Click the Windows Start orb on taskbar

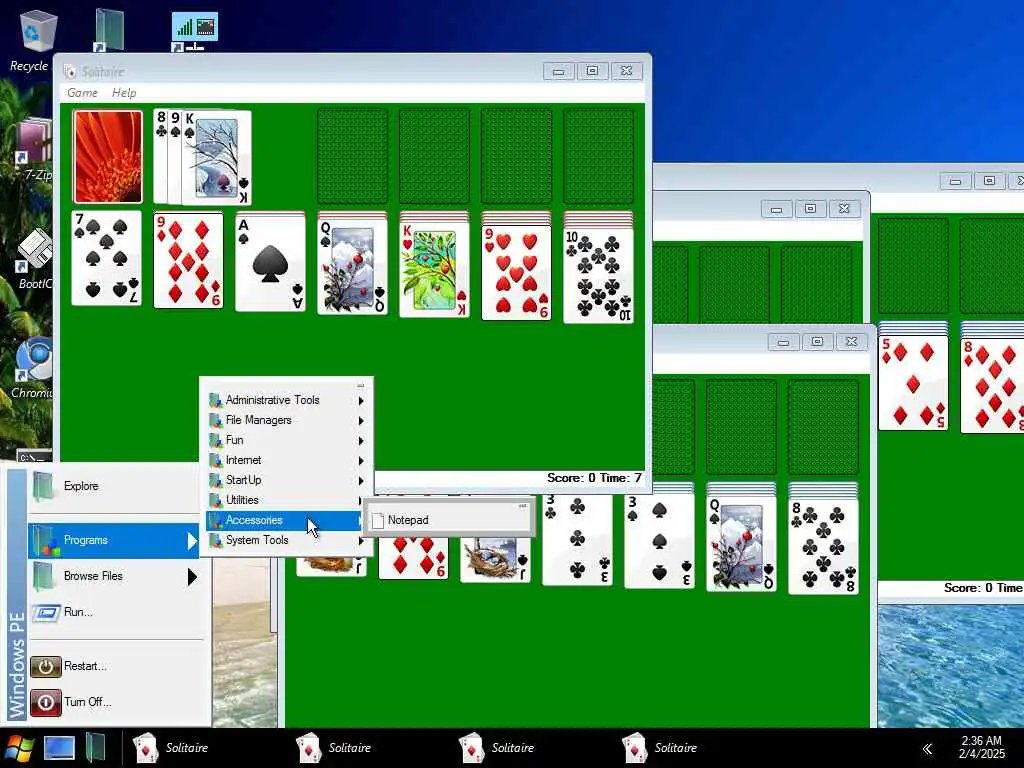click(18, 748)
